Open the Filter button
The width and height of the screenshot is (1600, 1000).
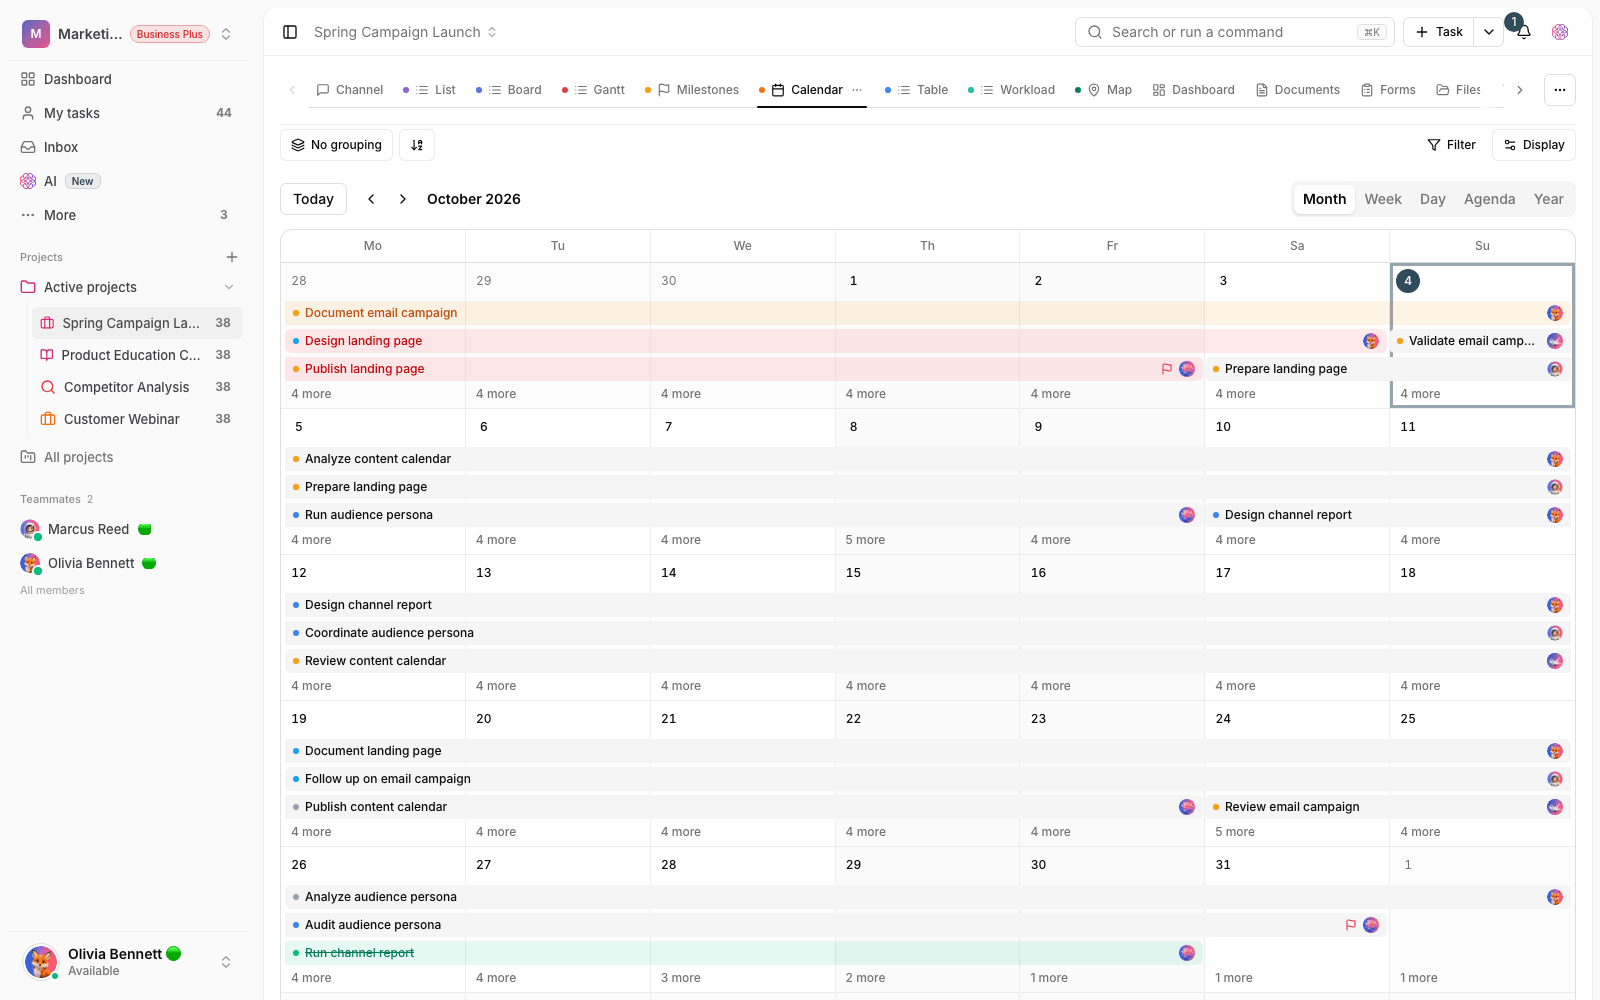(1451, 145)
